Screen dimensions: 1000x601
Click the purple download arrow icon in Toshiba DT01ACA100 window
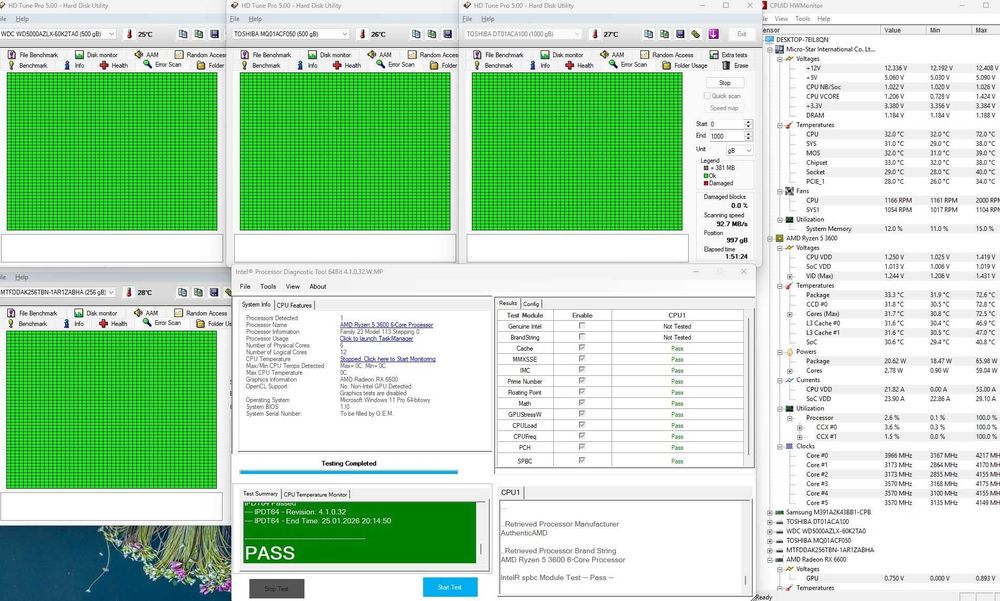[x=713, y=33]
